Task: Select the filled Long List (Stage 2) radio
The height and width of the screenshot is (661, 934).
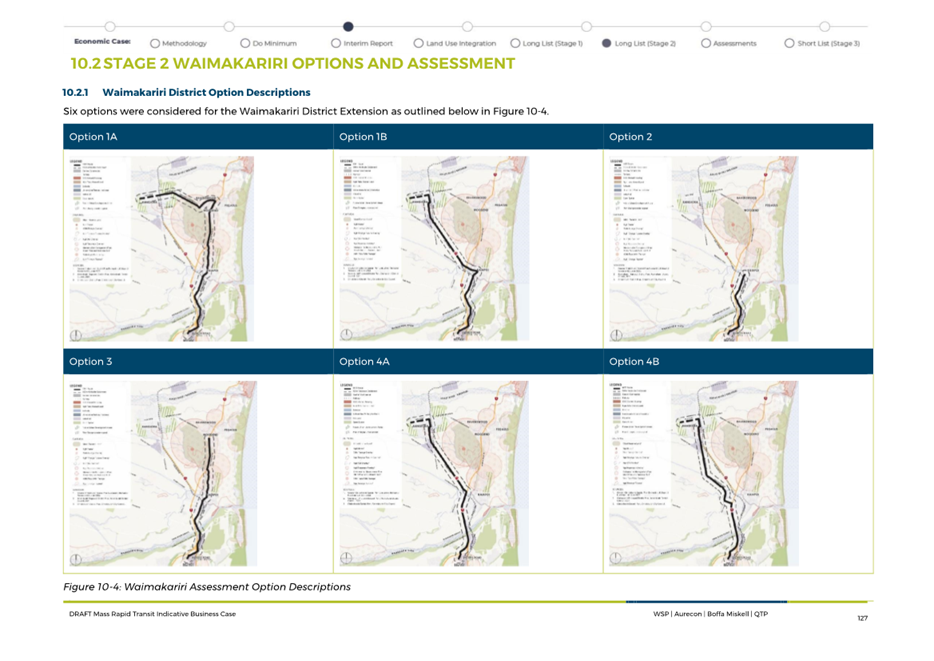Action: (606, 43)
